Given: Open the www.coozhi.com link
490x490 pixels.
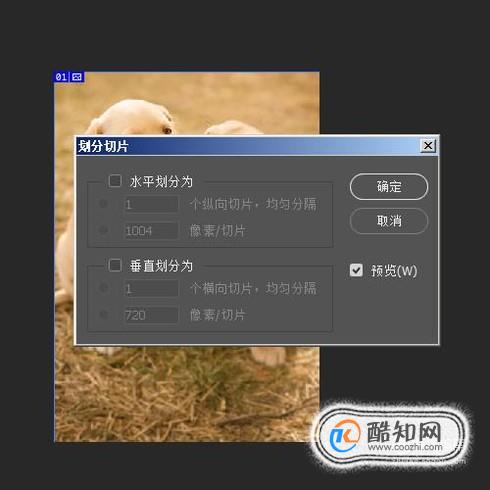Looking at the screenshot, I should (405, 447).
